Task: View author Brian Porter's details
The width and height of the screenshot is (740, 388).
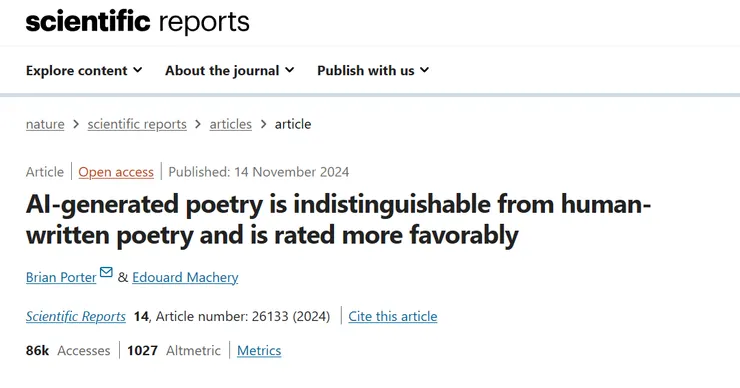Action: (x=61, y=277)
